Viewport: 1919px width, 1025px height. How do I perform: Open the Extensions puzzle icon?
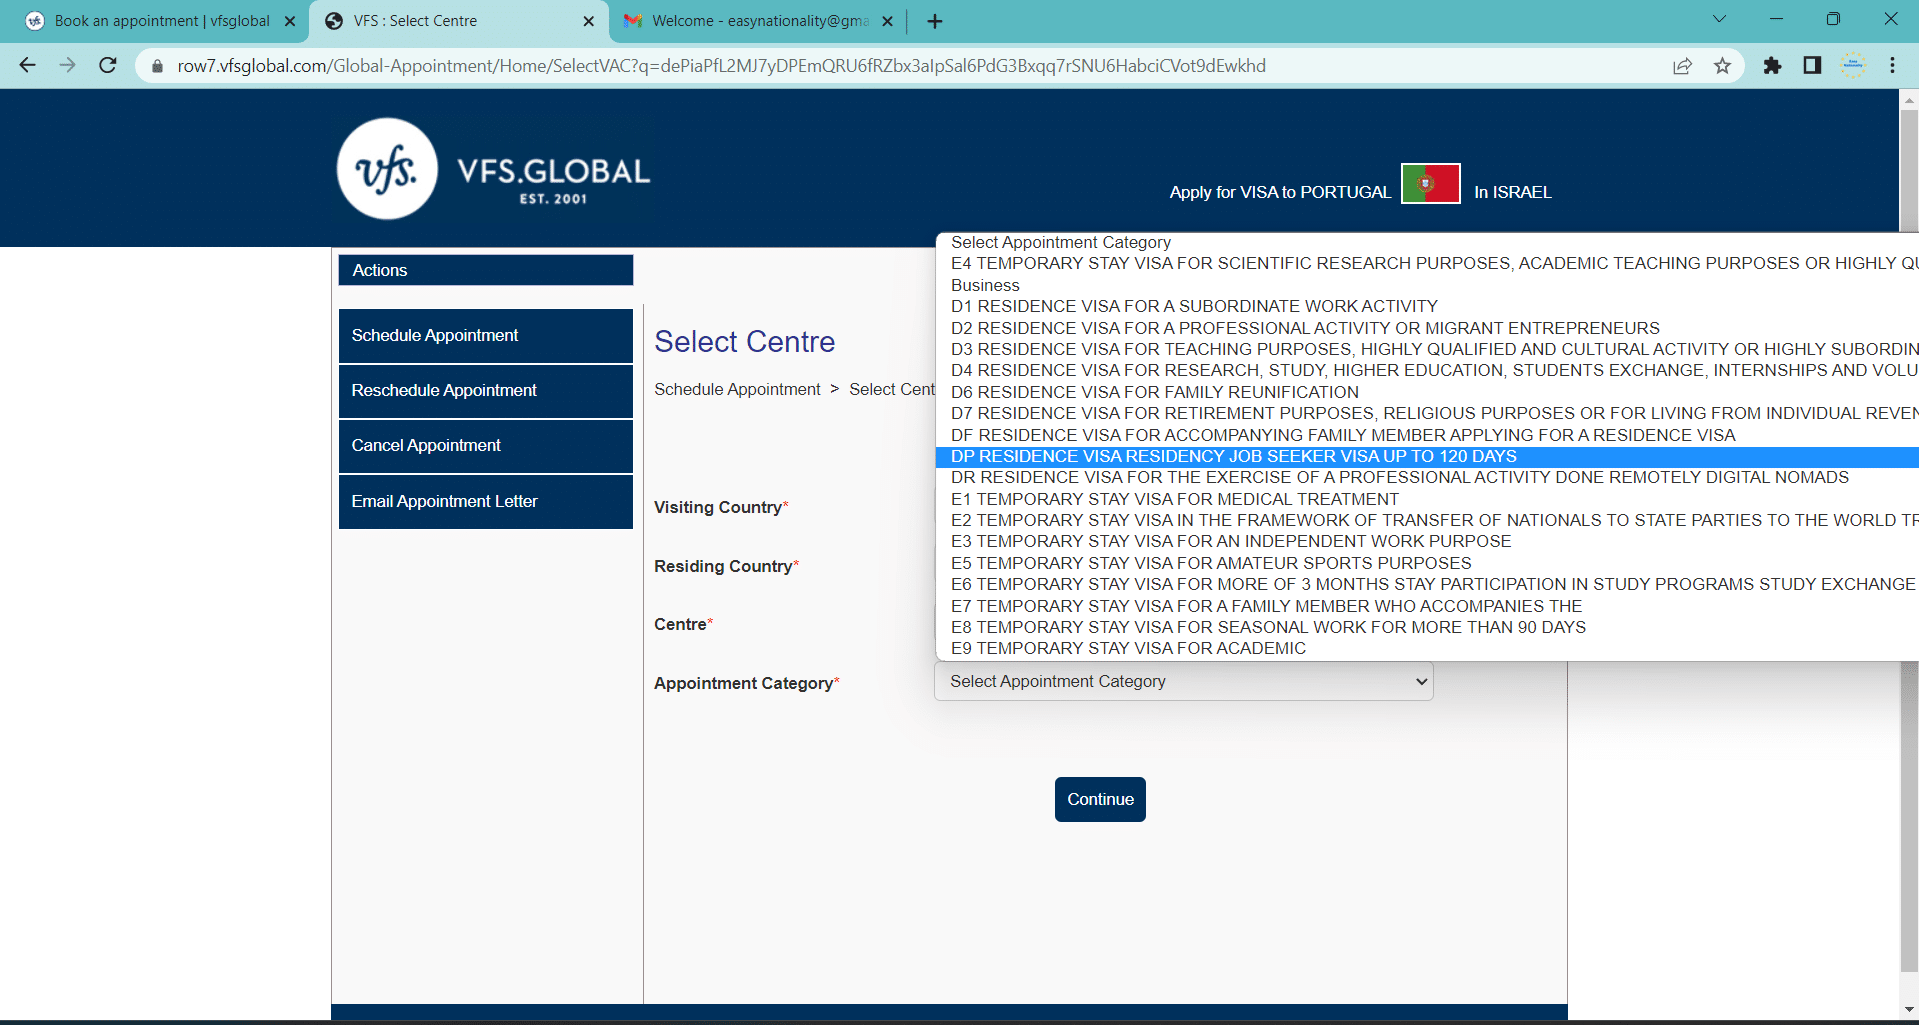(1772, 66)
